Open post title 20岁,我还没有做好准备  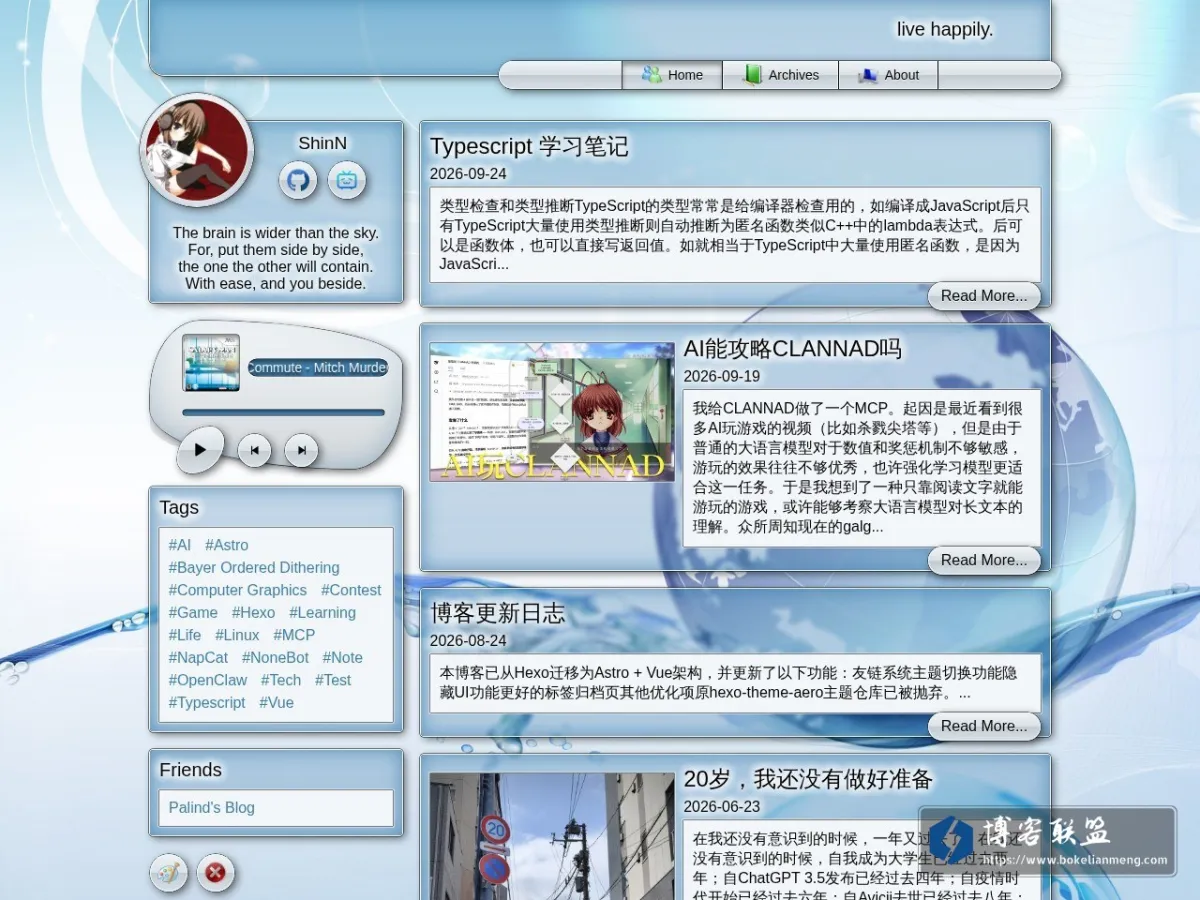pyautogui.click(x=808, y=779)
